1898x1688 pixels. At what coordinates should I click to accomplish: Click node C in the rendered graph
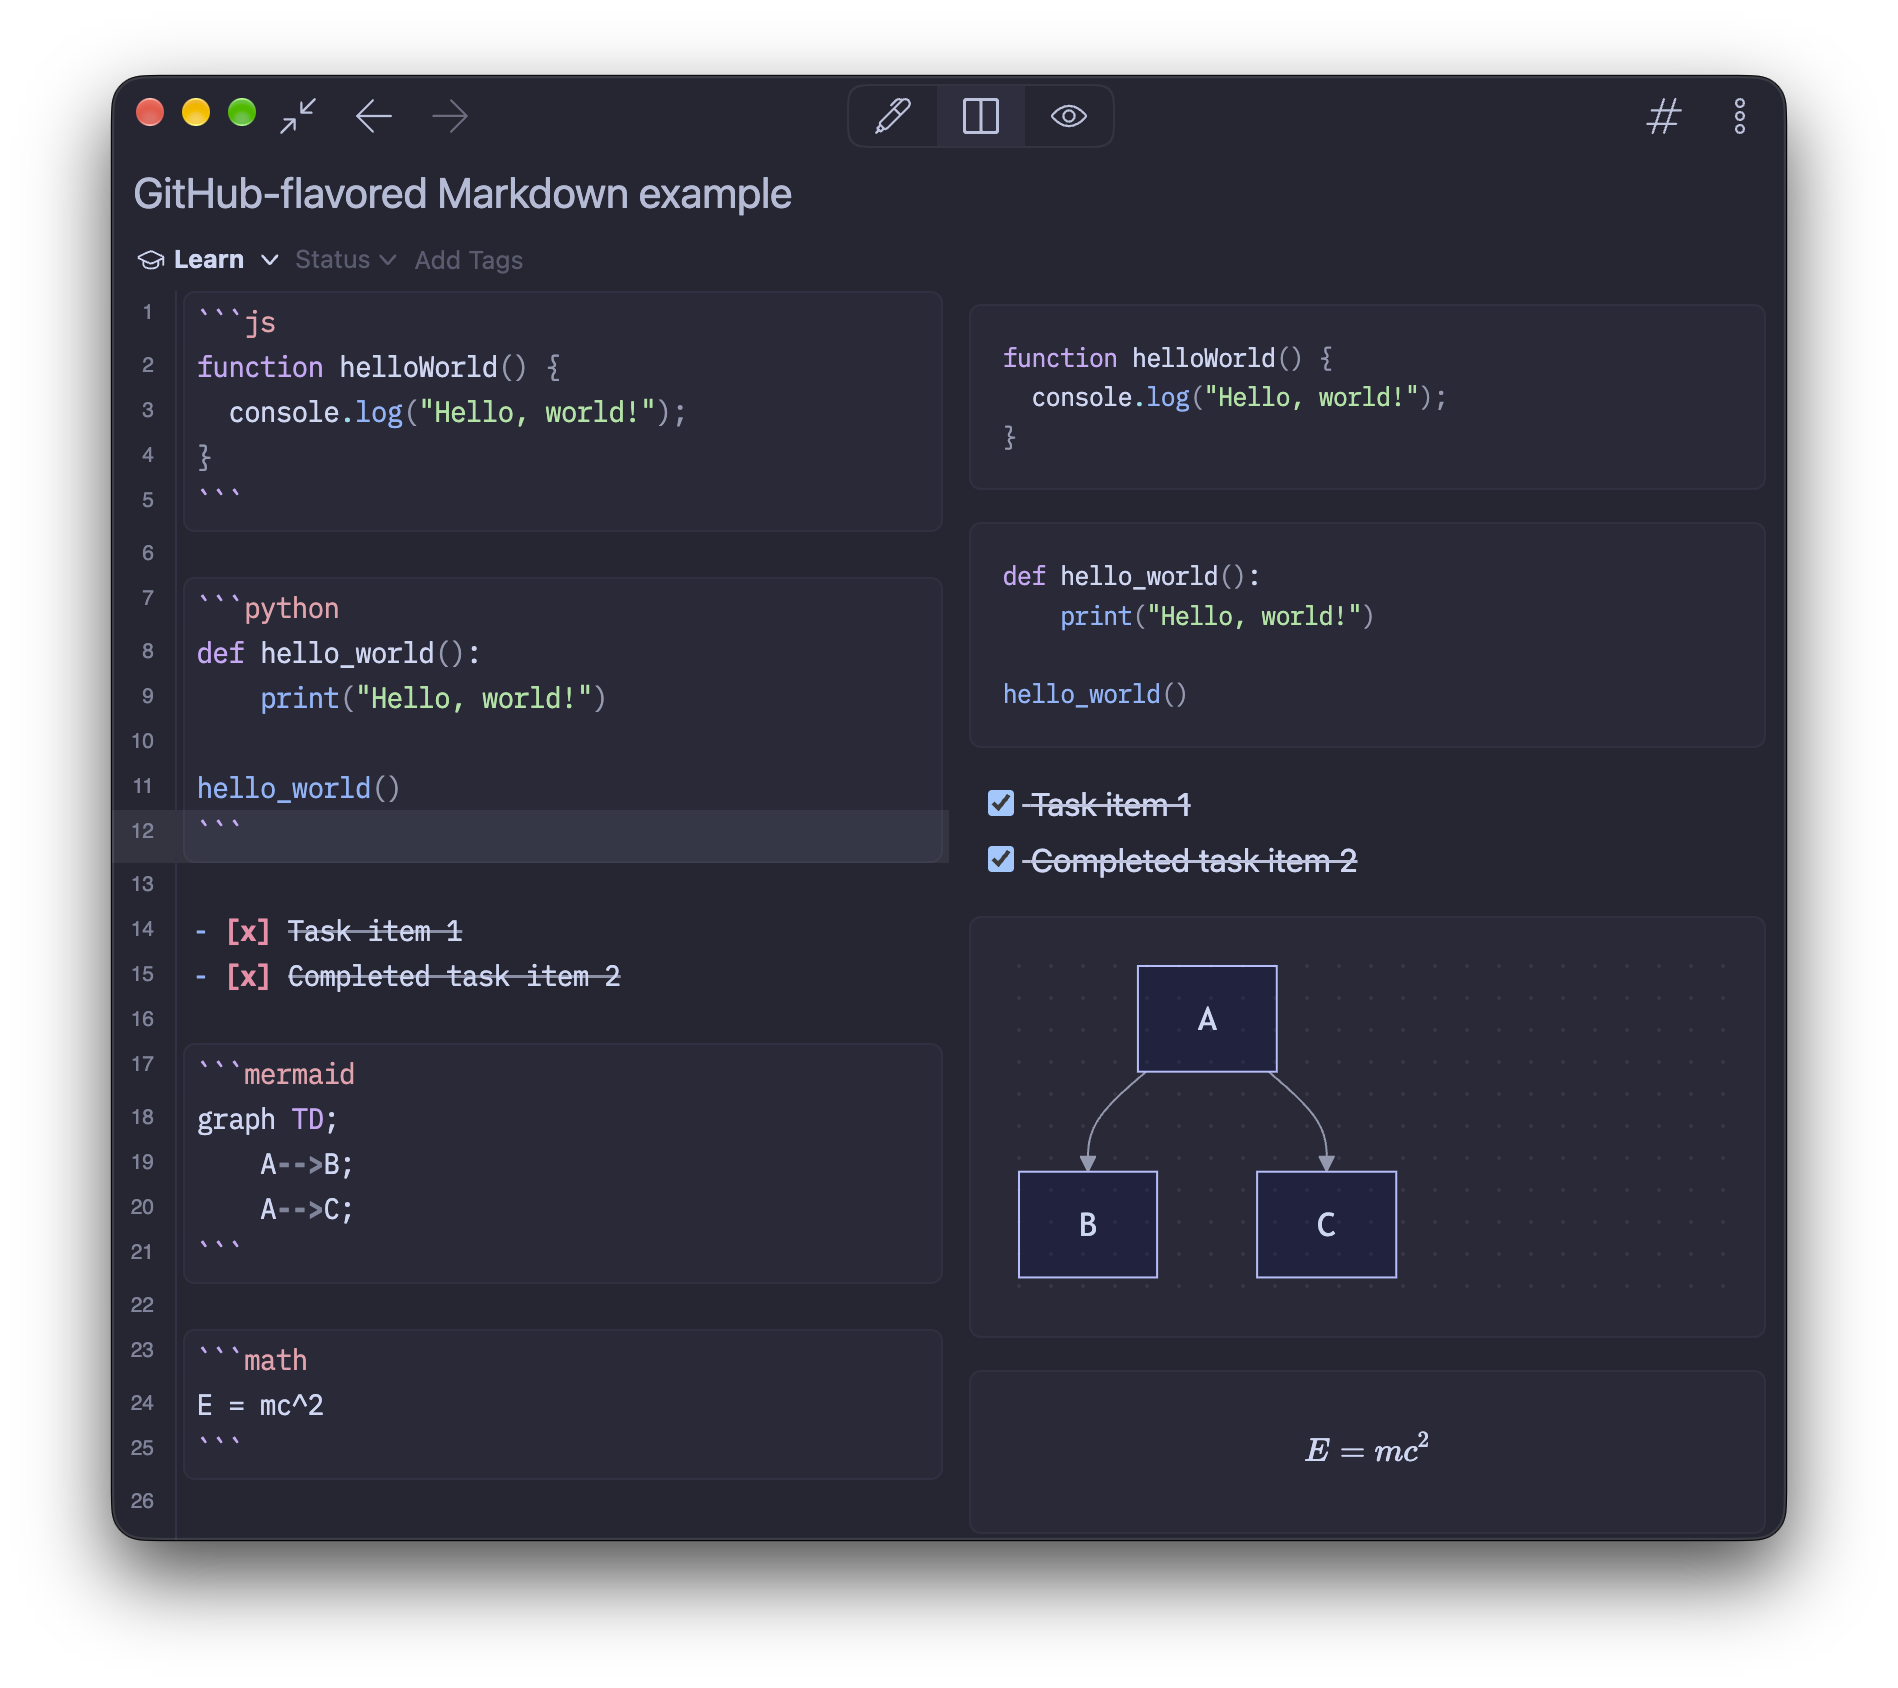(1326, 1224)
